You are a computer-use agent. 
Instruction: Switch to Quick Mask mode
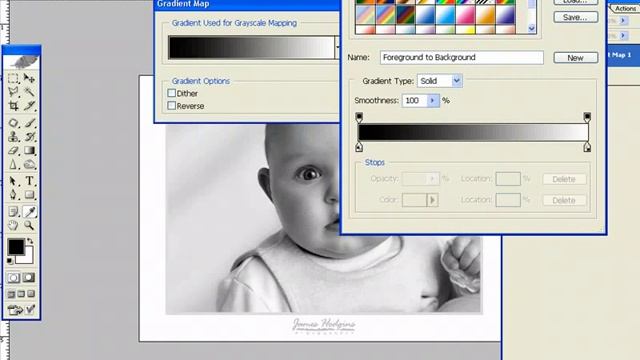coord(29,278)
